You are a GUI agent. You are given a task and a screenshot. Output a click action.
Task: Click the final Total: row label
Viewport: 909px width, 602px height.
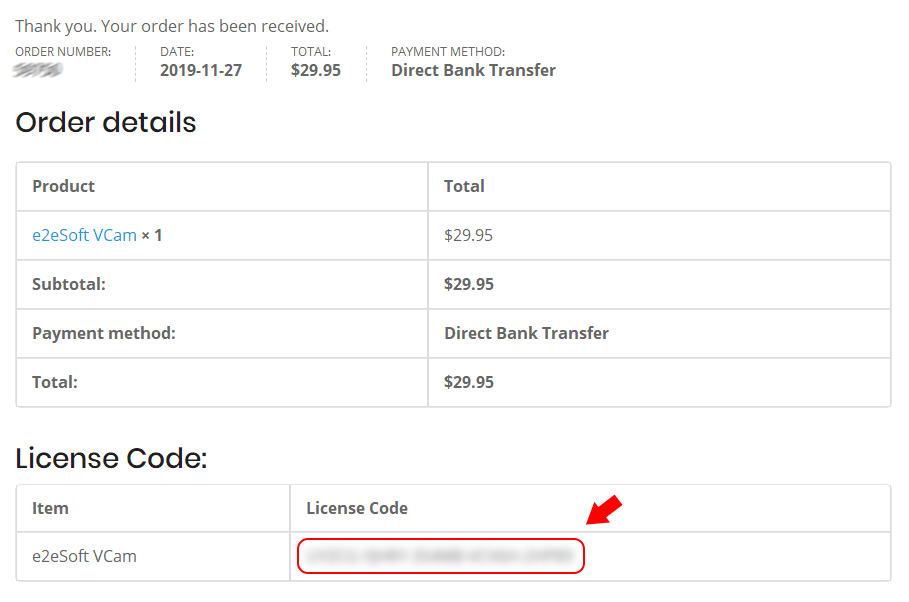click(x=54, y=382)
